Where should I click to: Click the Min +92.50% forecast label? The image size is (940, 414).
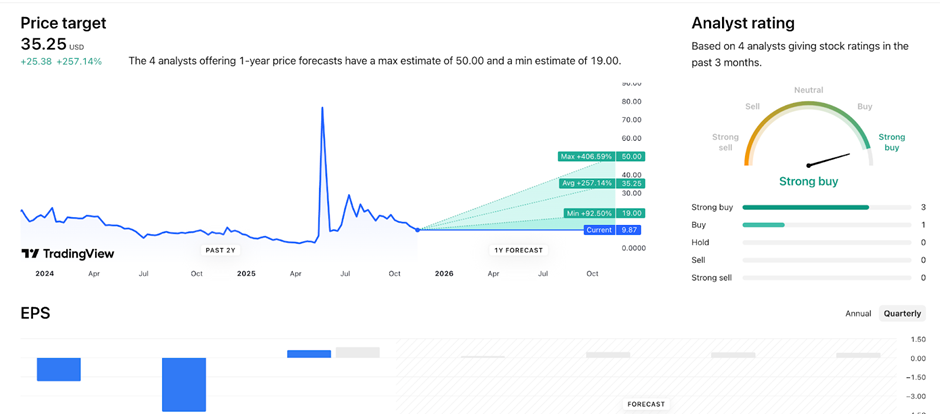pos(589,213)
